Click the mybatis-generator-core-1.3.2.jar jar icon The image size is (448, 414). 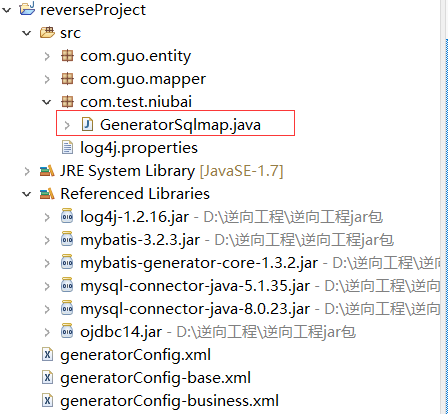pyautogui.click(x=67, y=262)
